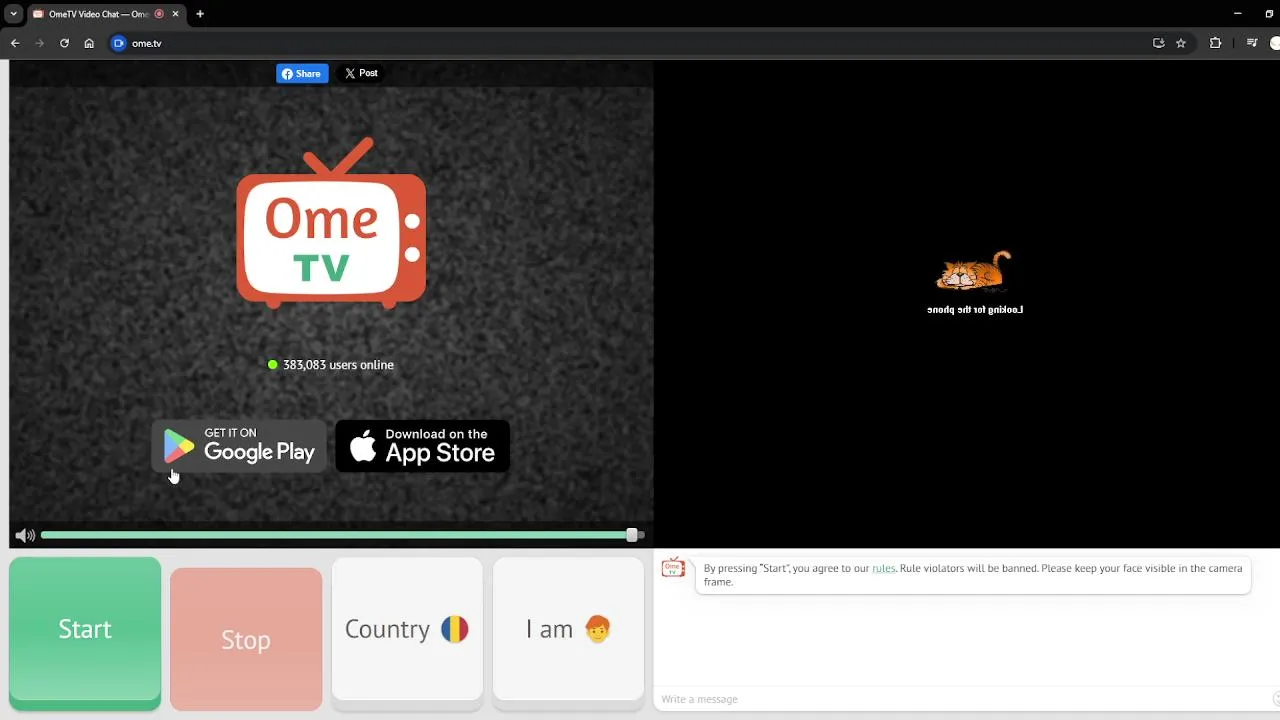Click the OmeTV chat avatar icon
Viewport: 1280px width, 720px height.
[673, 568]
